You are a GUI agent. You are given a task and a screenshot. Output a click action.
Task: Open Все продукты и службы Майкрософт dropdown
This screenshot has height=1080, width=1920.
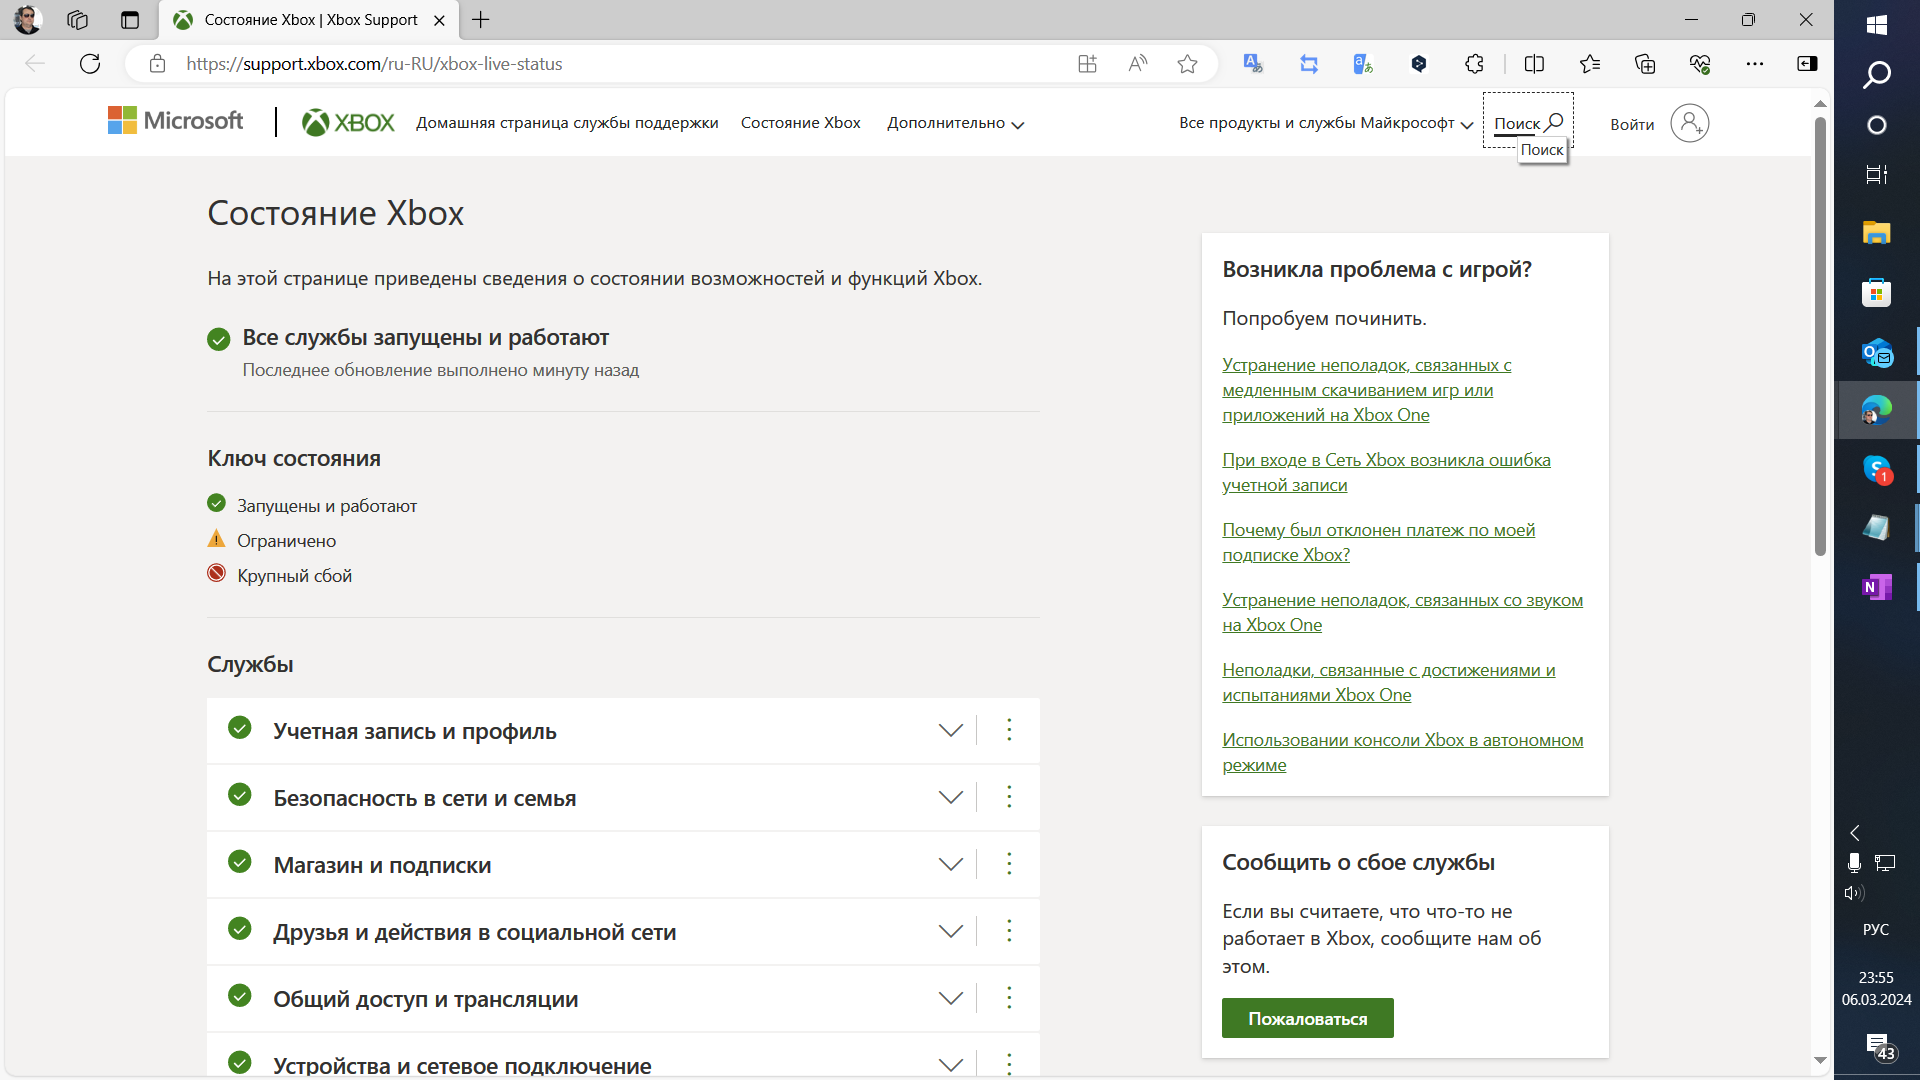pyautogui.click(x=1325, y=123)
